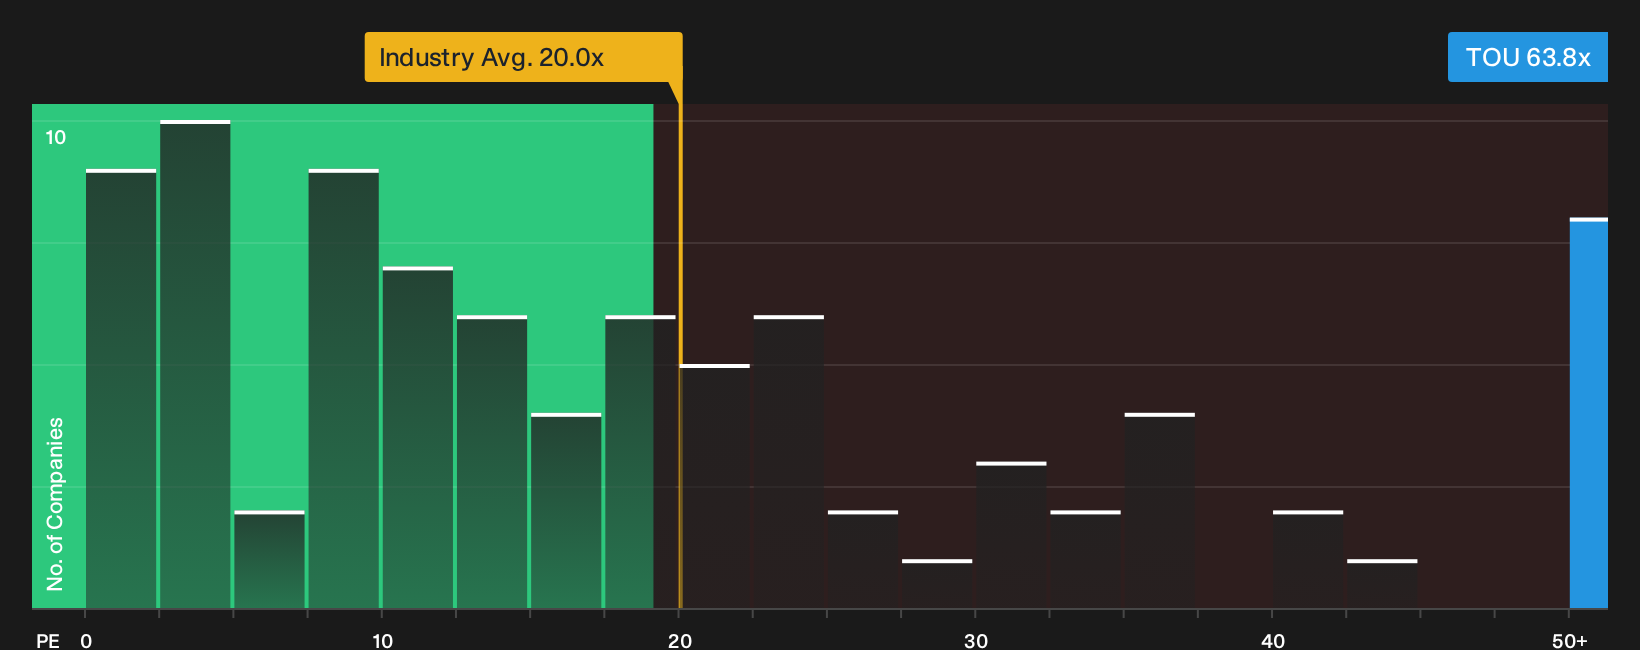Viewport: 1640px width, 650px height.
Task: Click the bar starting at PE 10
Action: (418, 438)
